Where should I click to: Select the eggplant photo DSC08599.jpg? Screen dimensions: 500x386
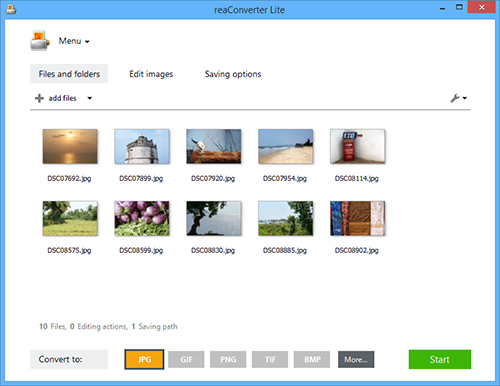142,218
